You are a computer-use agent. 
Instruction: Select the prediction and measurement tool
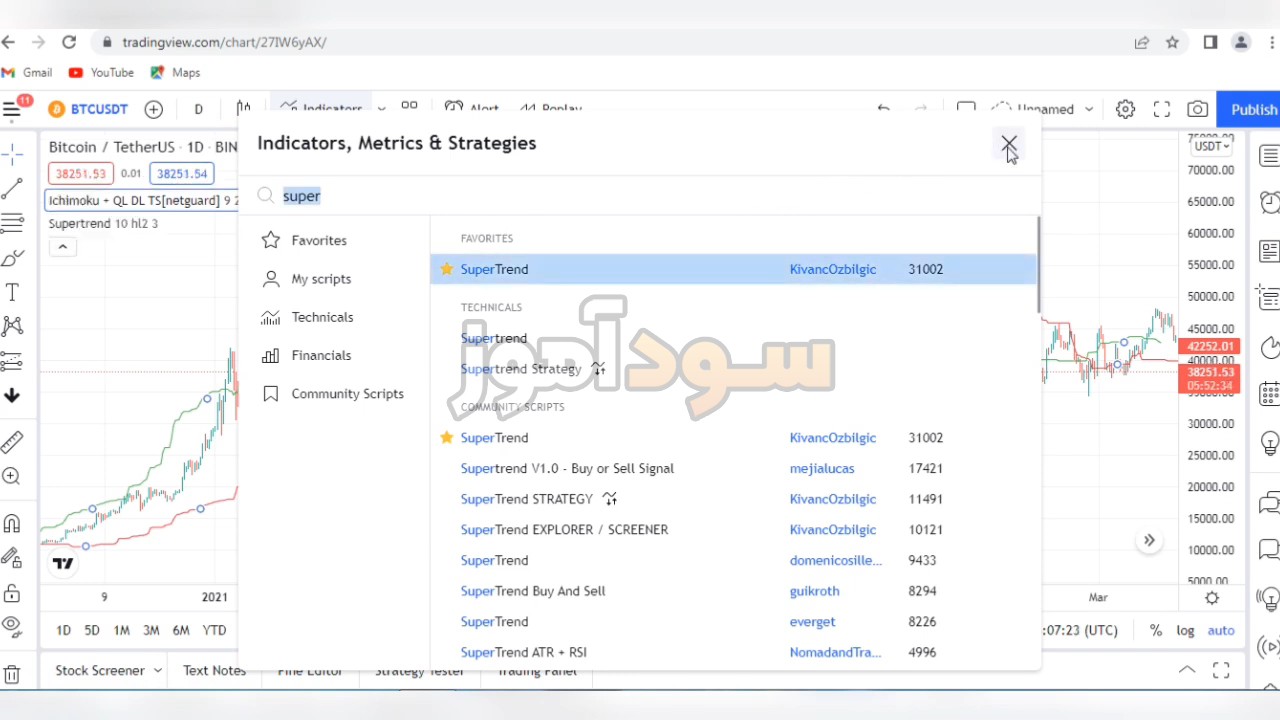coord(12,360)
